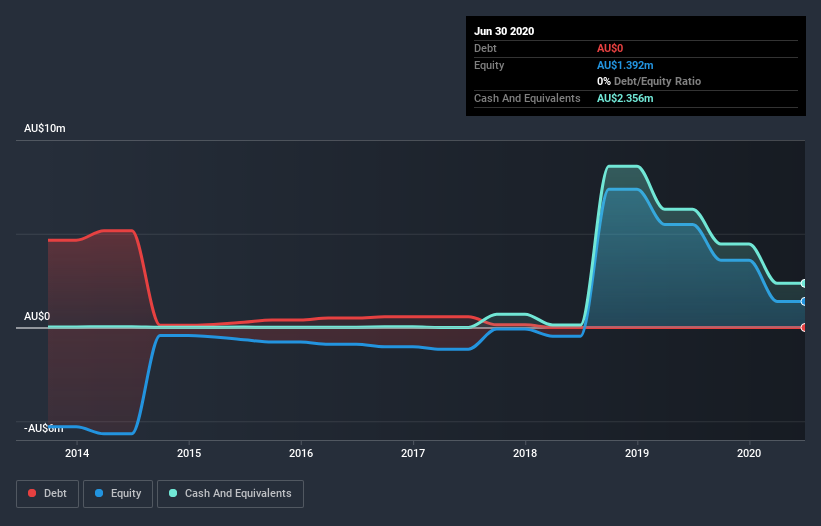This screenshot has width=821, height=526.
Task: Select the teal cash endpoint marker on chart
Action: pos(804,283)
